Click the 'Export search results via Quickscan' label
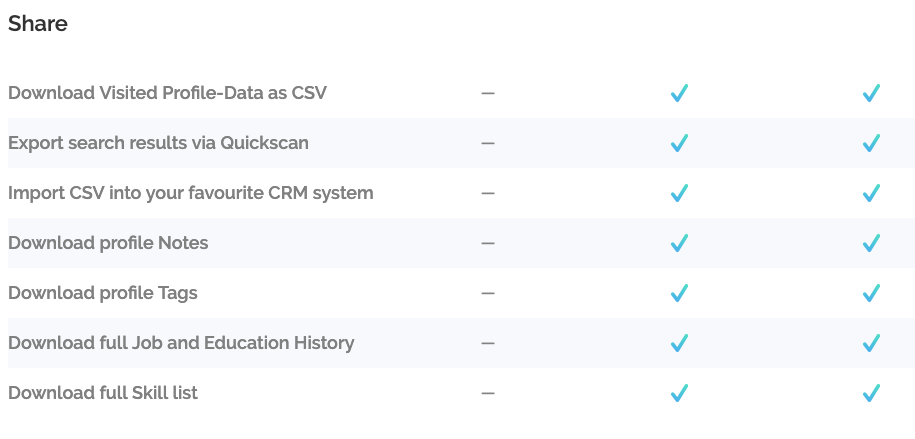The height and width of the screenshot is (439, 915). coord(158,143)
